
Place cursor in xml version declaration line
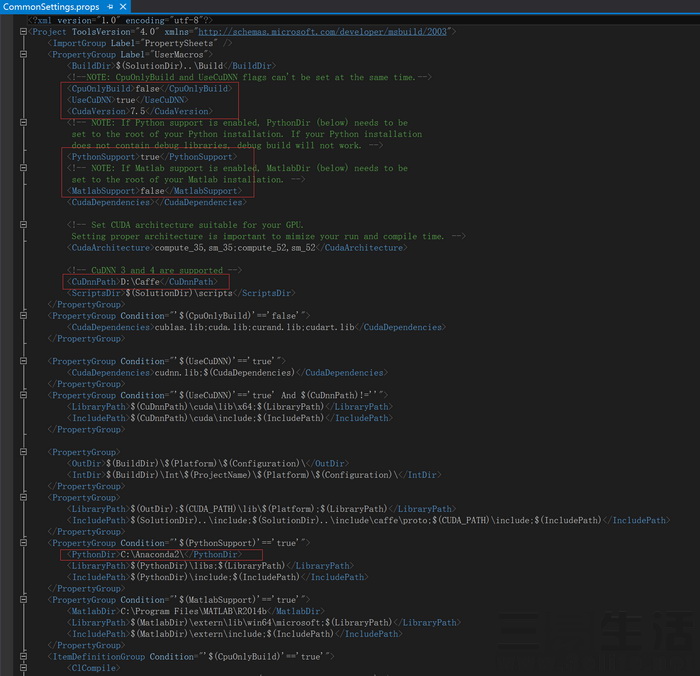(120, 21)
